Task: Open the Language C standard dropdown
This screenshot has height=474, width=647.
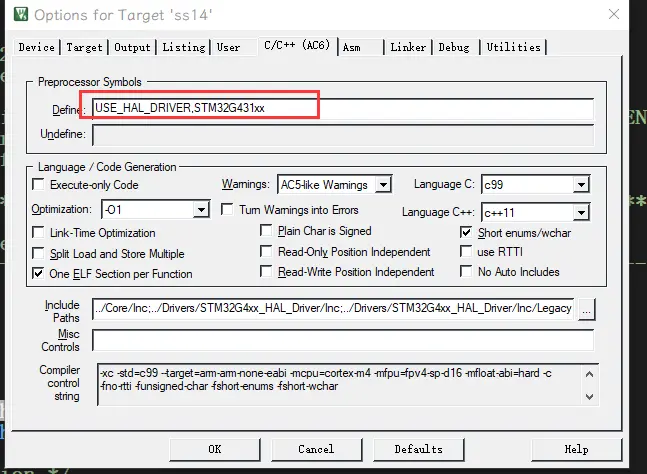Action: point(581,185)
